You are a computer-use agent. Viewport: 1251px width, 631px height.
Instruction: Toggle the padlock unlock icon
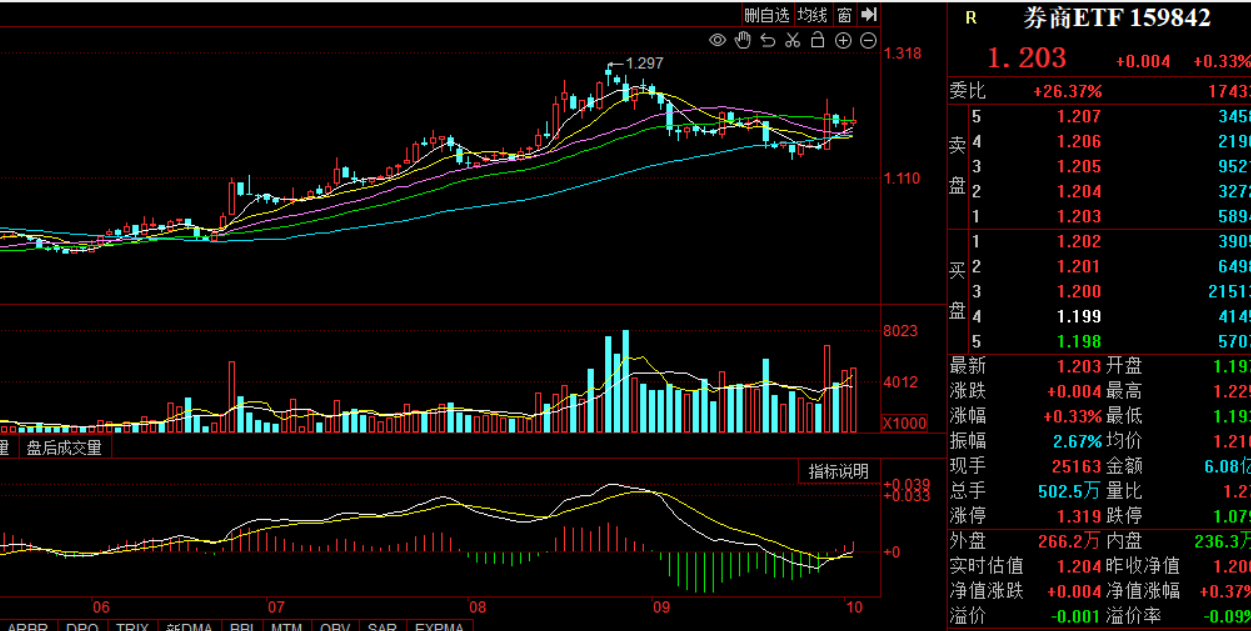point(817,40)
